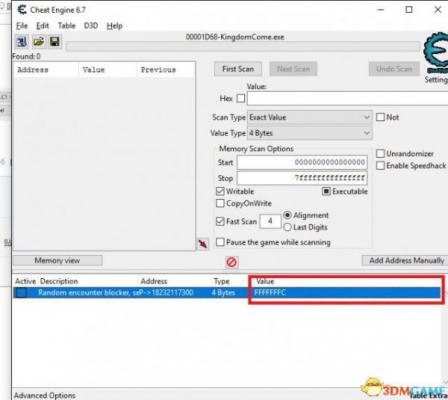Click the First Scan button
This screenshot has width=448, height=400.
pos(238,69)
